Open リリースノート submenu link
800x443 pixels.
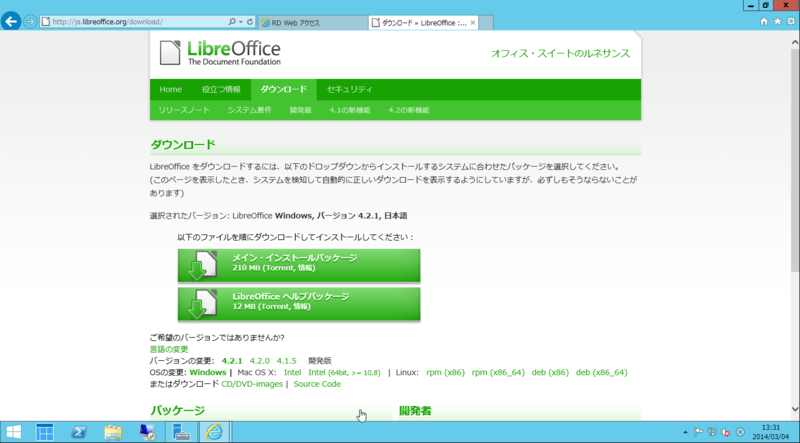click(184, 110)
